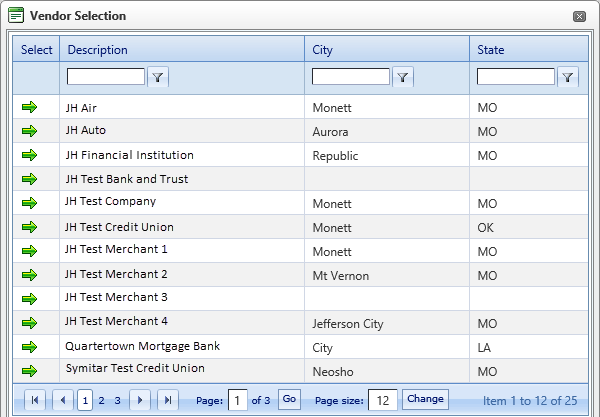Open page 1 in pager
This screenshot has width=600, height=417.
pyautogui.click(x=85, y=401)
